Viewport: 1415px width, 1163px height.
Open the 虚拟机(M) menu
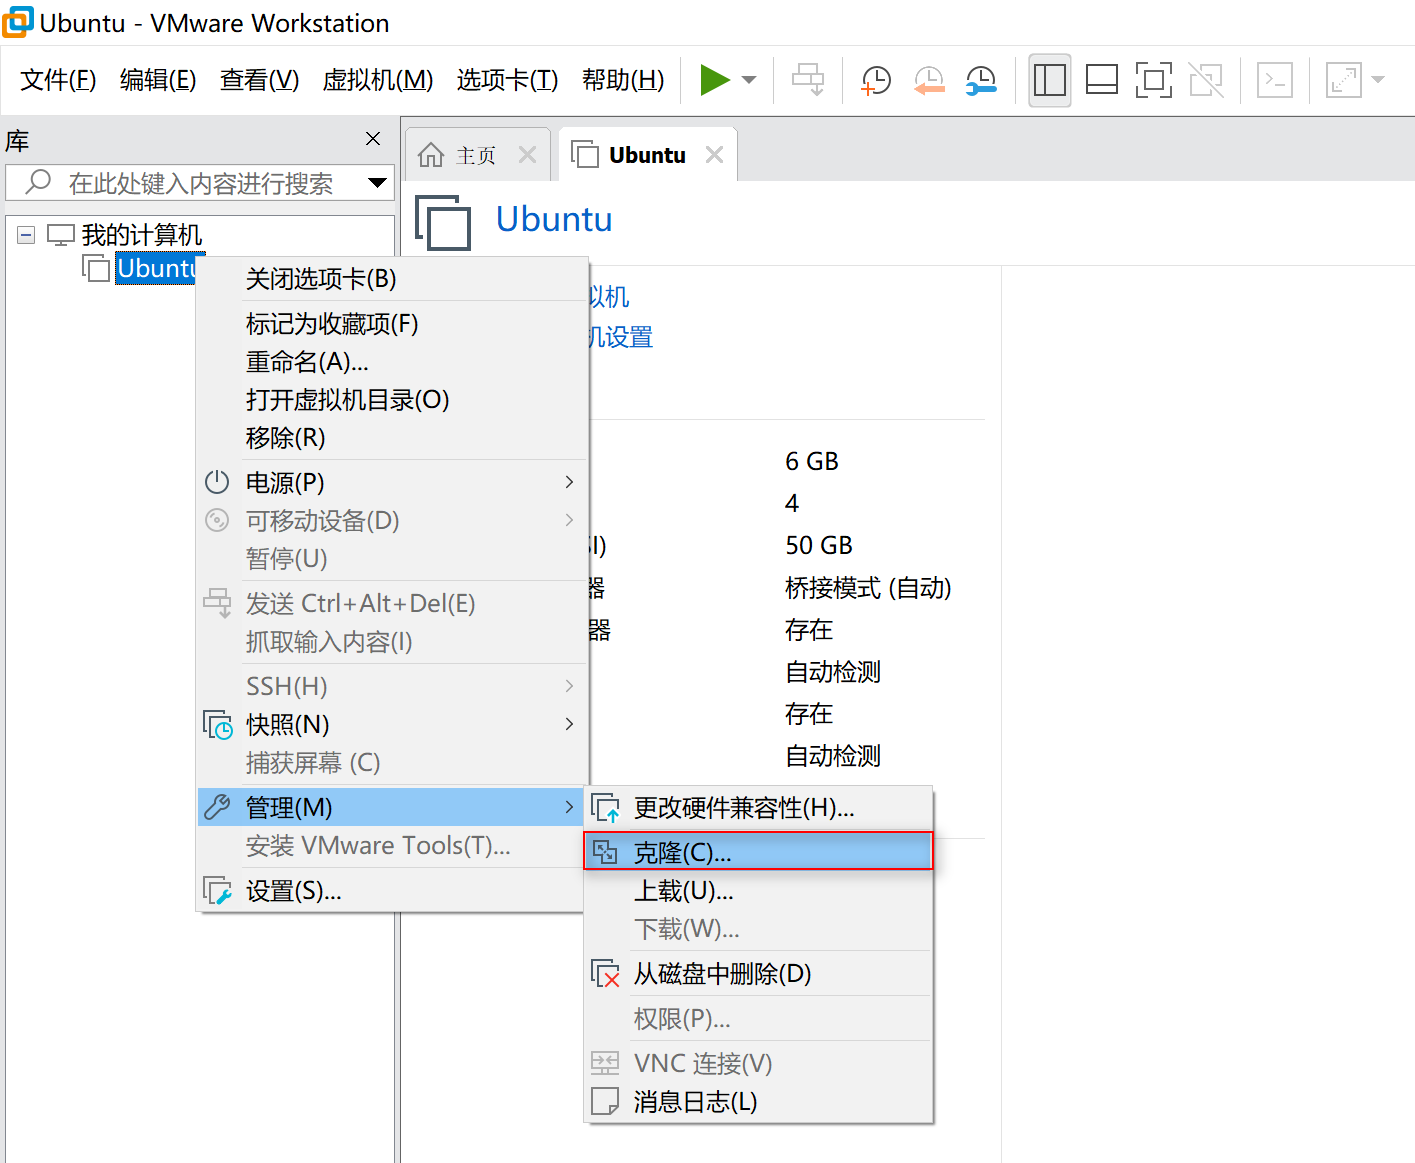coord(378,80)
